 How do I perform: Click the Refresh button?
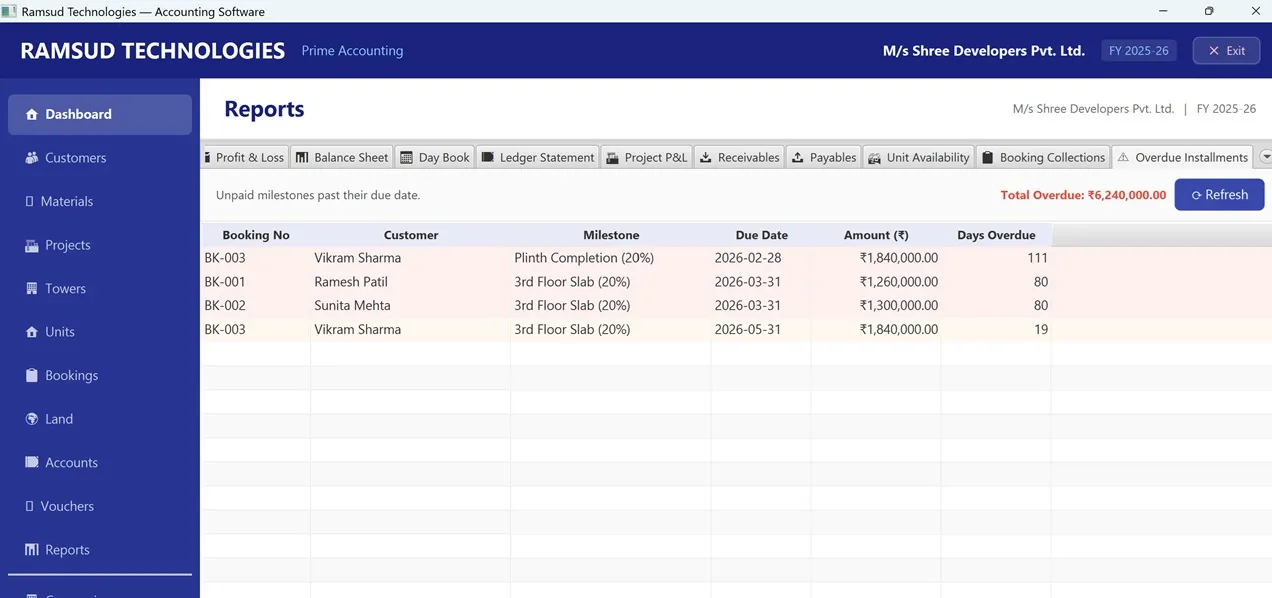[x=1219, y=195]
